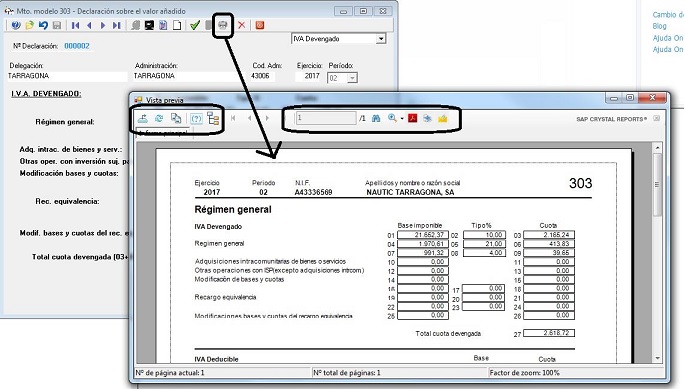Go to previous record in model 303 window
The image size is (685, 390).
point(89,25)
